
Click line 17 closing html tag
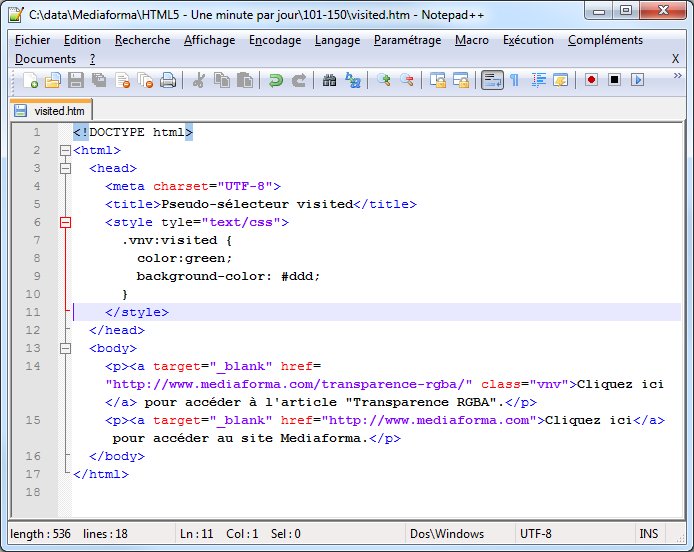click(x=101, y=474)
